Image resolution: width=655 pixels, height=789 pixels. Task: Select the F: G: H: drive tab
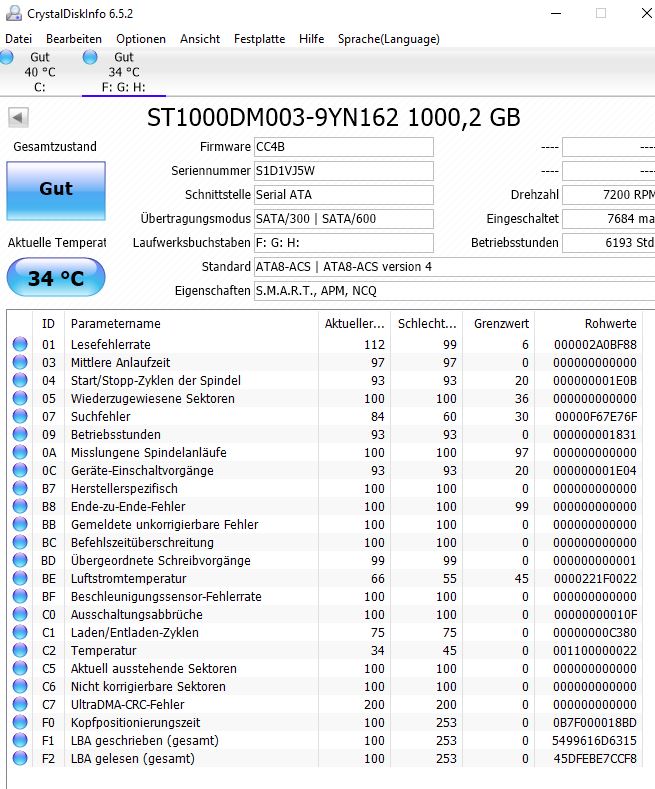(124, 72)
